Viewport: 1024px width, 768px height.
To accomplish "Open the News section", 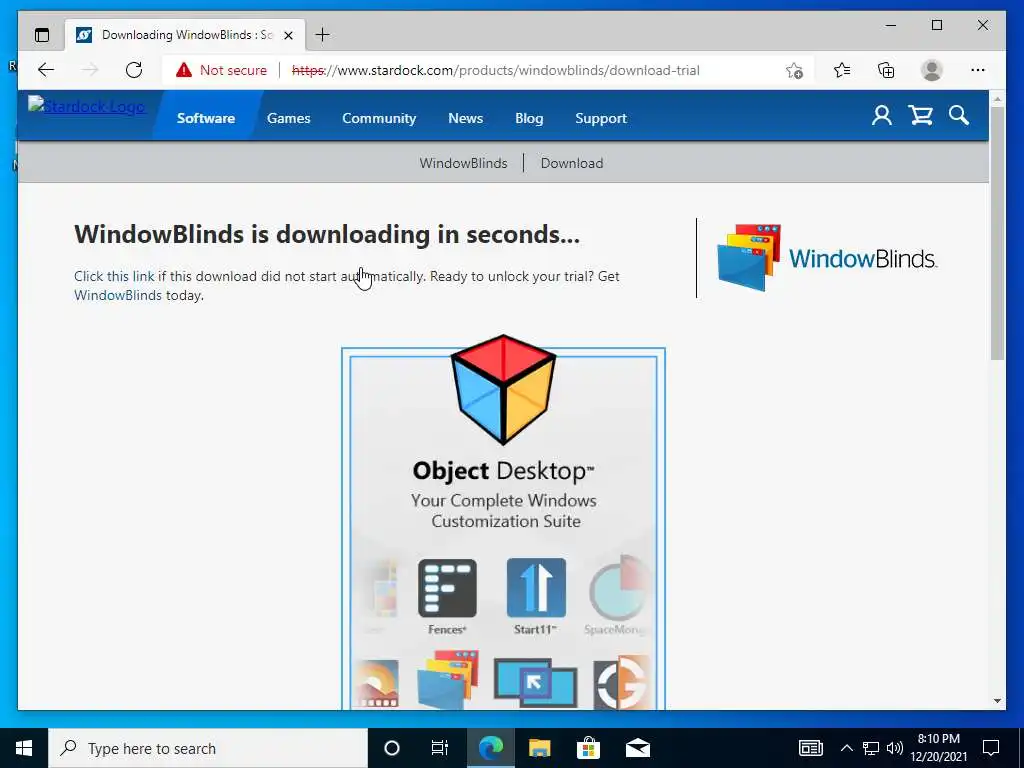I will click(x=466, y=118).
